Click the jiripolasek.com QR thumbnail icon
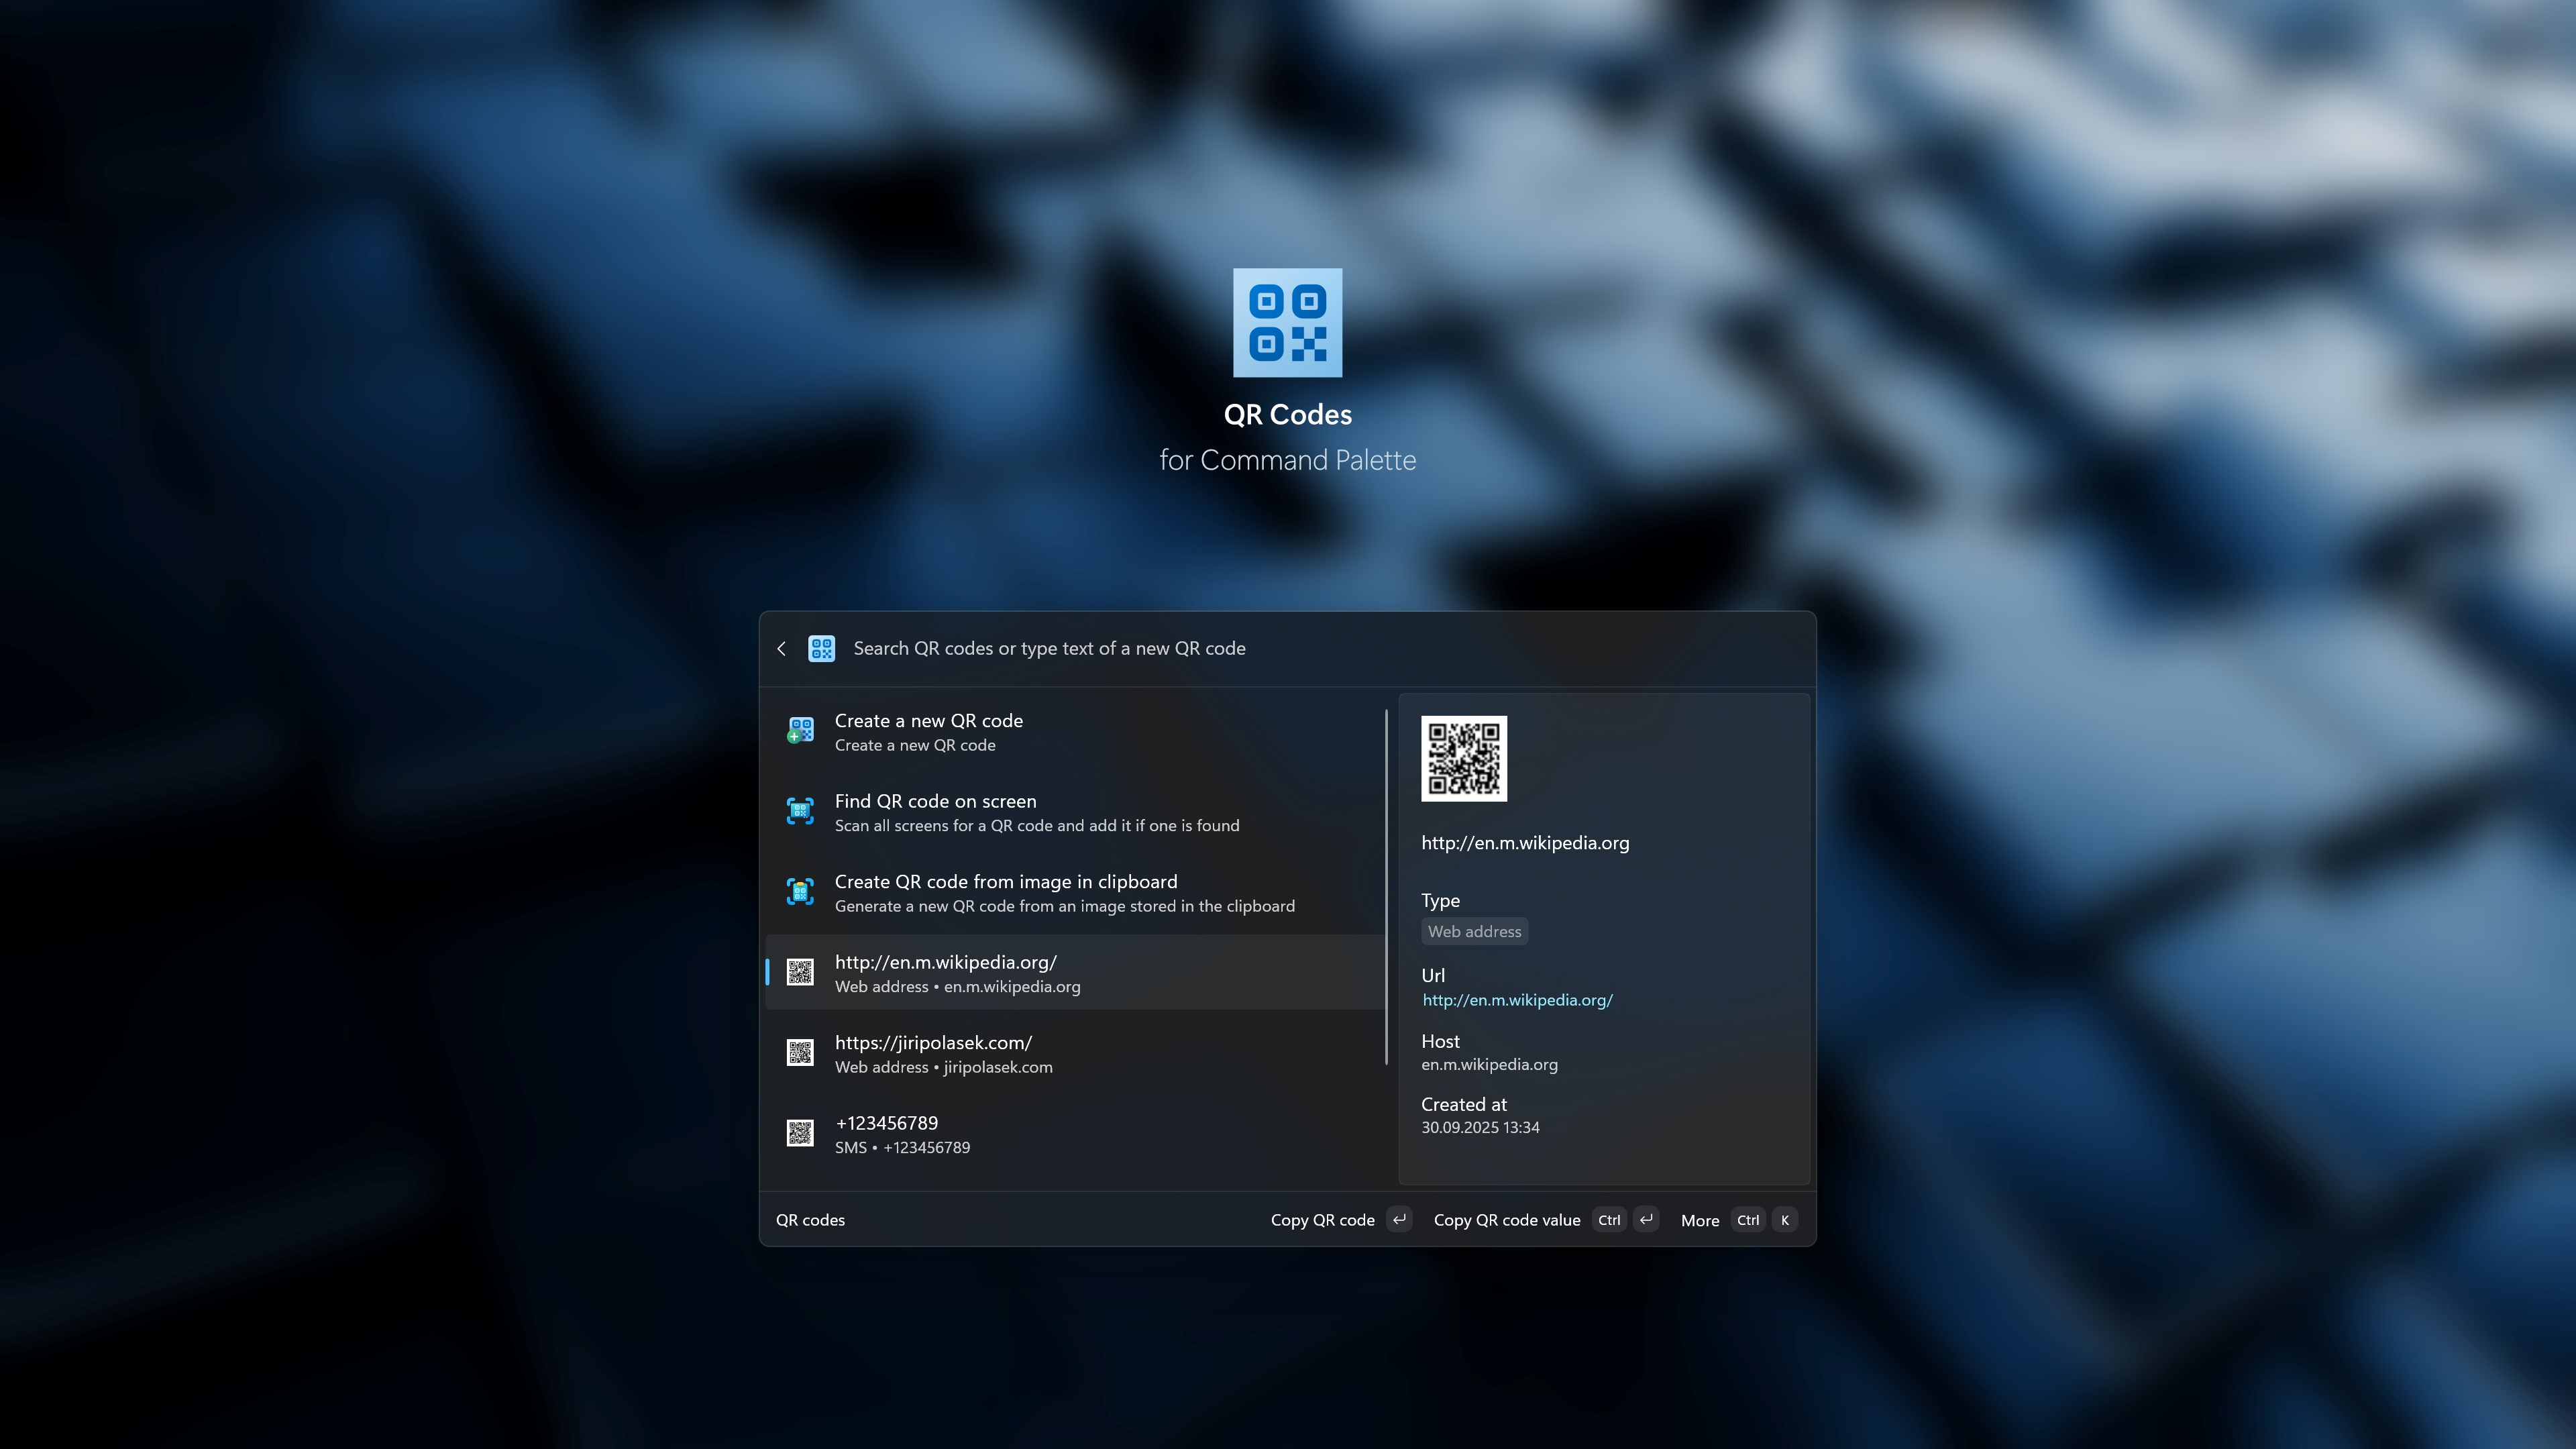The width and height of the screenshot is (2576, 1449). pos(800,1053)
